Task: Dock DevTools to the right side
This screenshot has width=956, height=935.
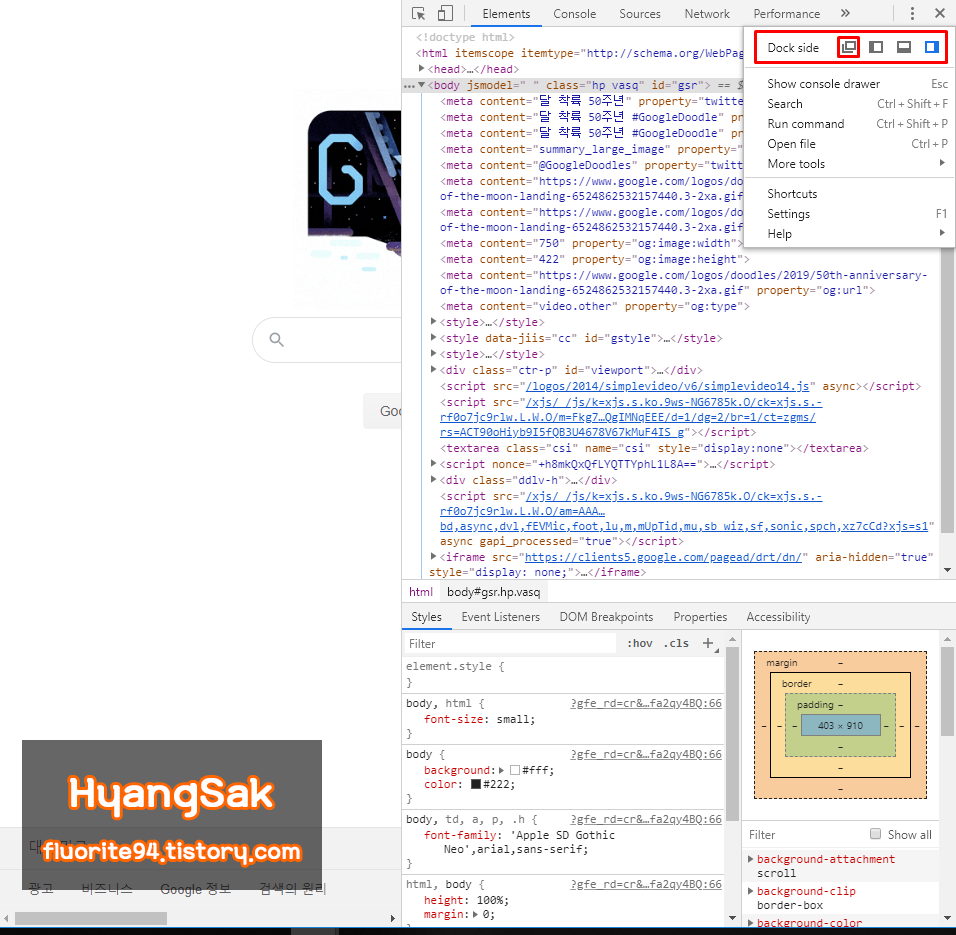Action: click(932, 47)
